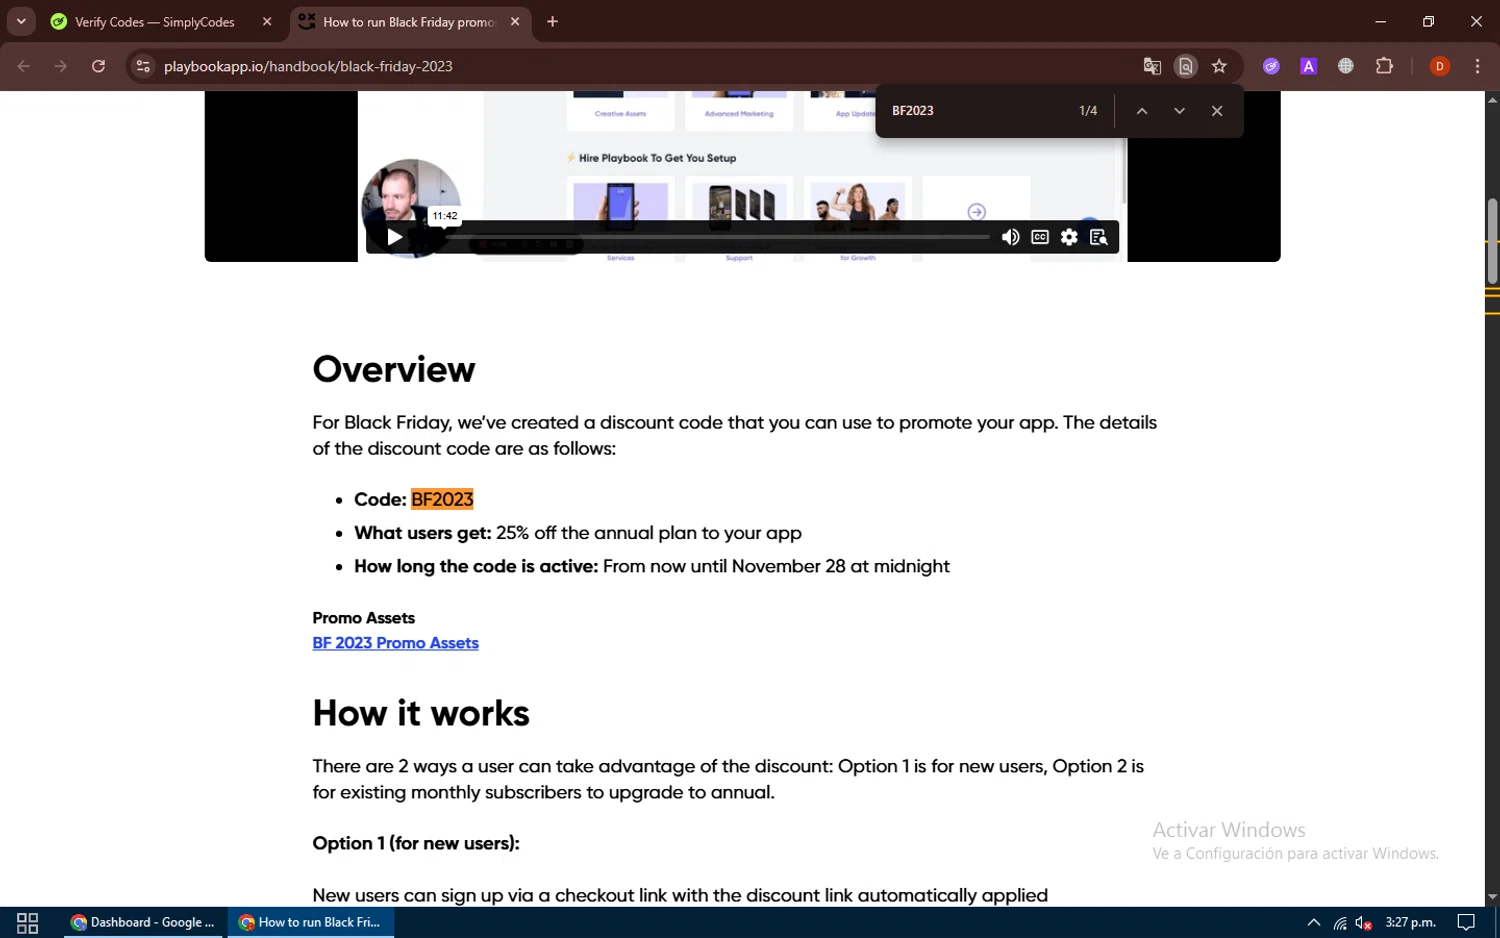
Task: Mute the video volume speaker icon
Action: [1010, 237]
